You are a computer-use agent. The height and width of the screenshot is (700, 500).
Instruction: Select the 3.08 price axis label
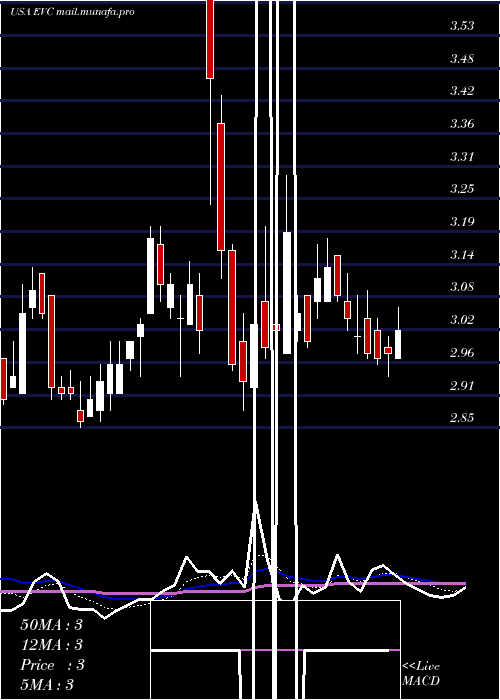[x=462, y=287]
